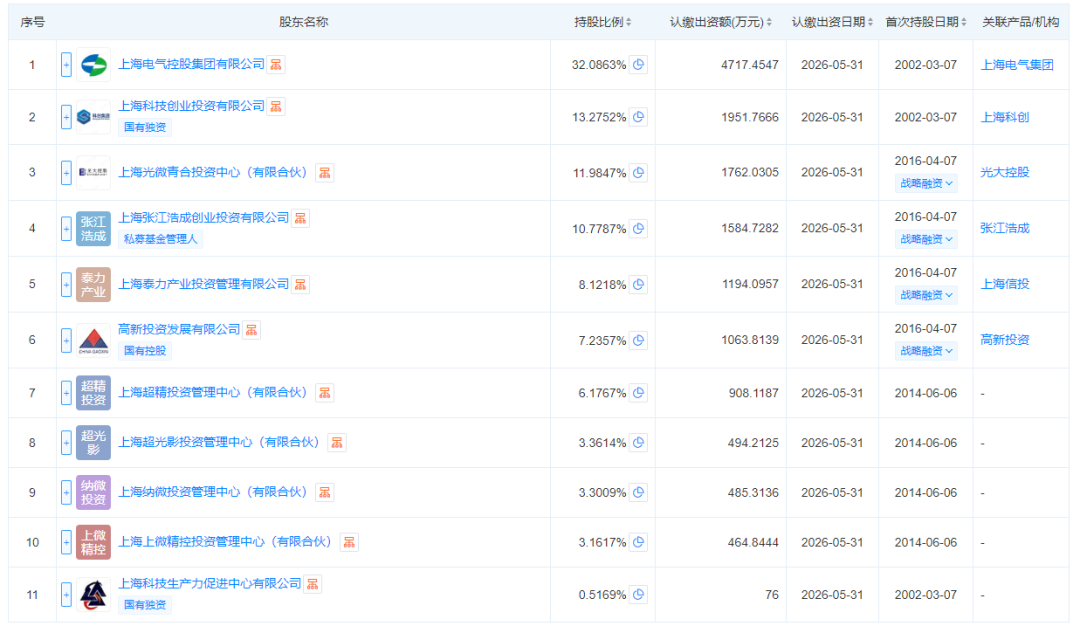Open 战略融资 dropdown in 上海张江浩成 row

pyautogui.click(x=926, y=239)
